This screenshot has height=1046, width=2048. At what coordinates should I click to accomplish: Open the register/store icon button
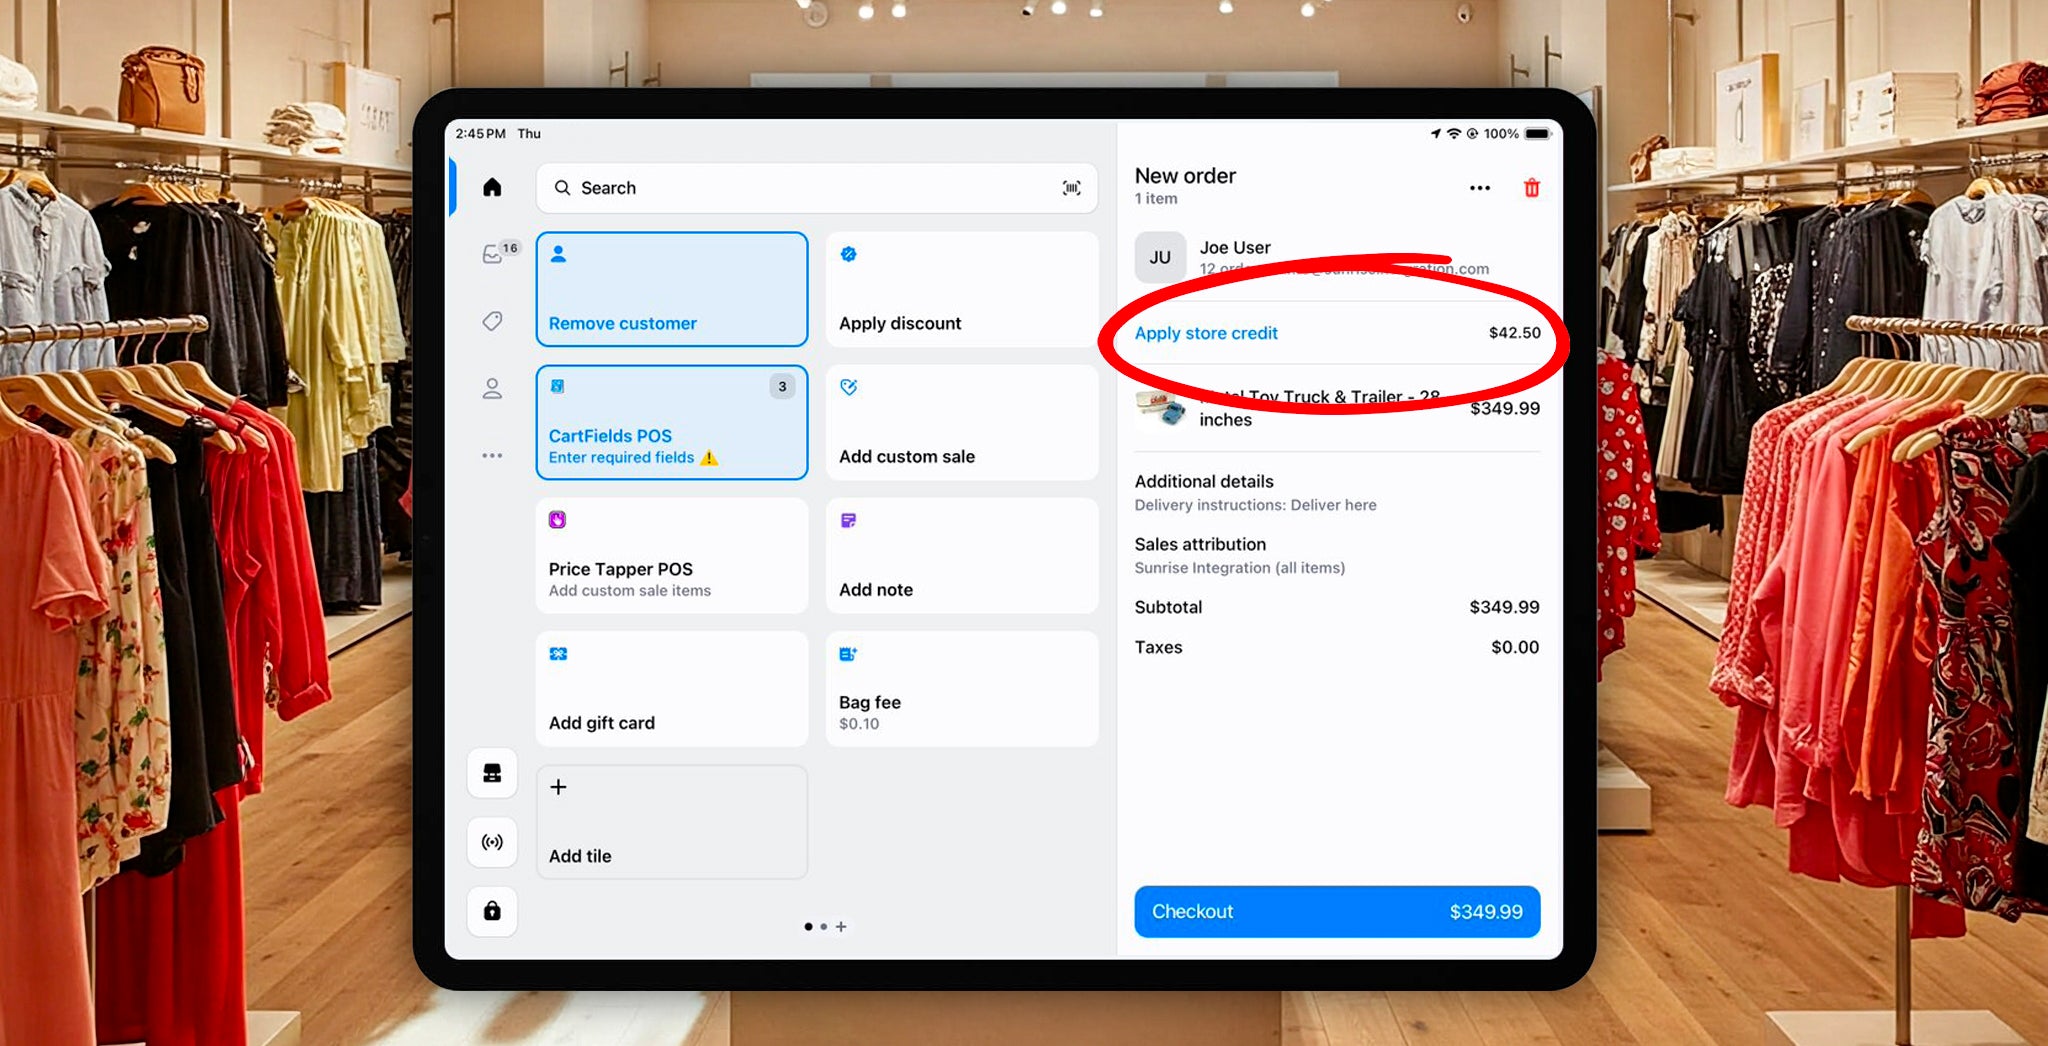pos(492,773)
